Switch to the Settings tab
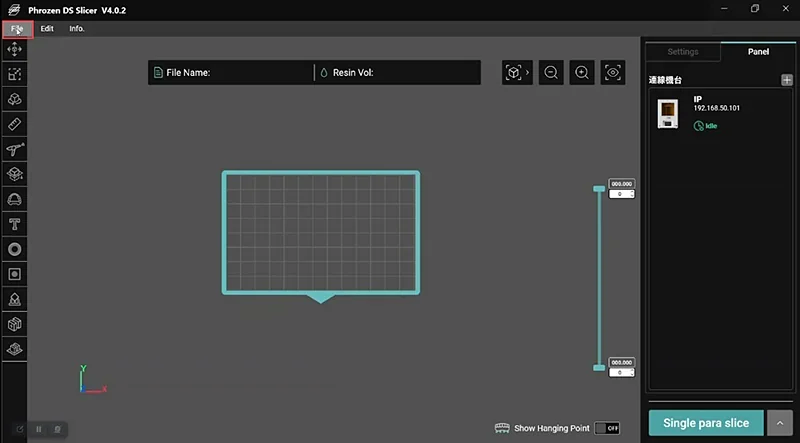 pyautogui.click(x=683, y=52)
